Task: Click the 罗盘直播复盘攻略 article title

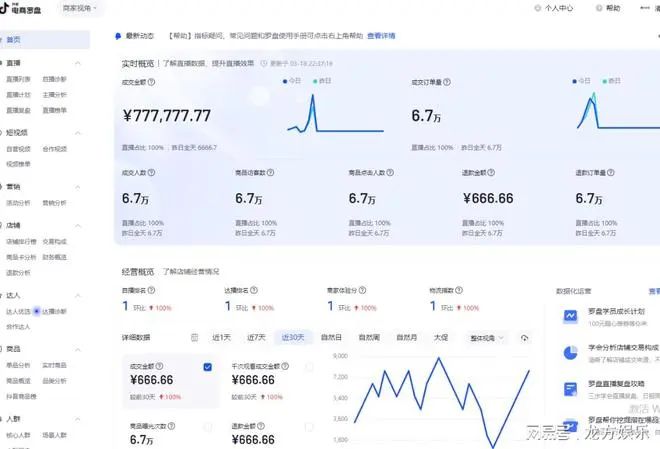Action: (x=617, y=384)
